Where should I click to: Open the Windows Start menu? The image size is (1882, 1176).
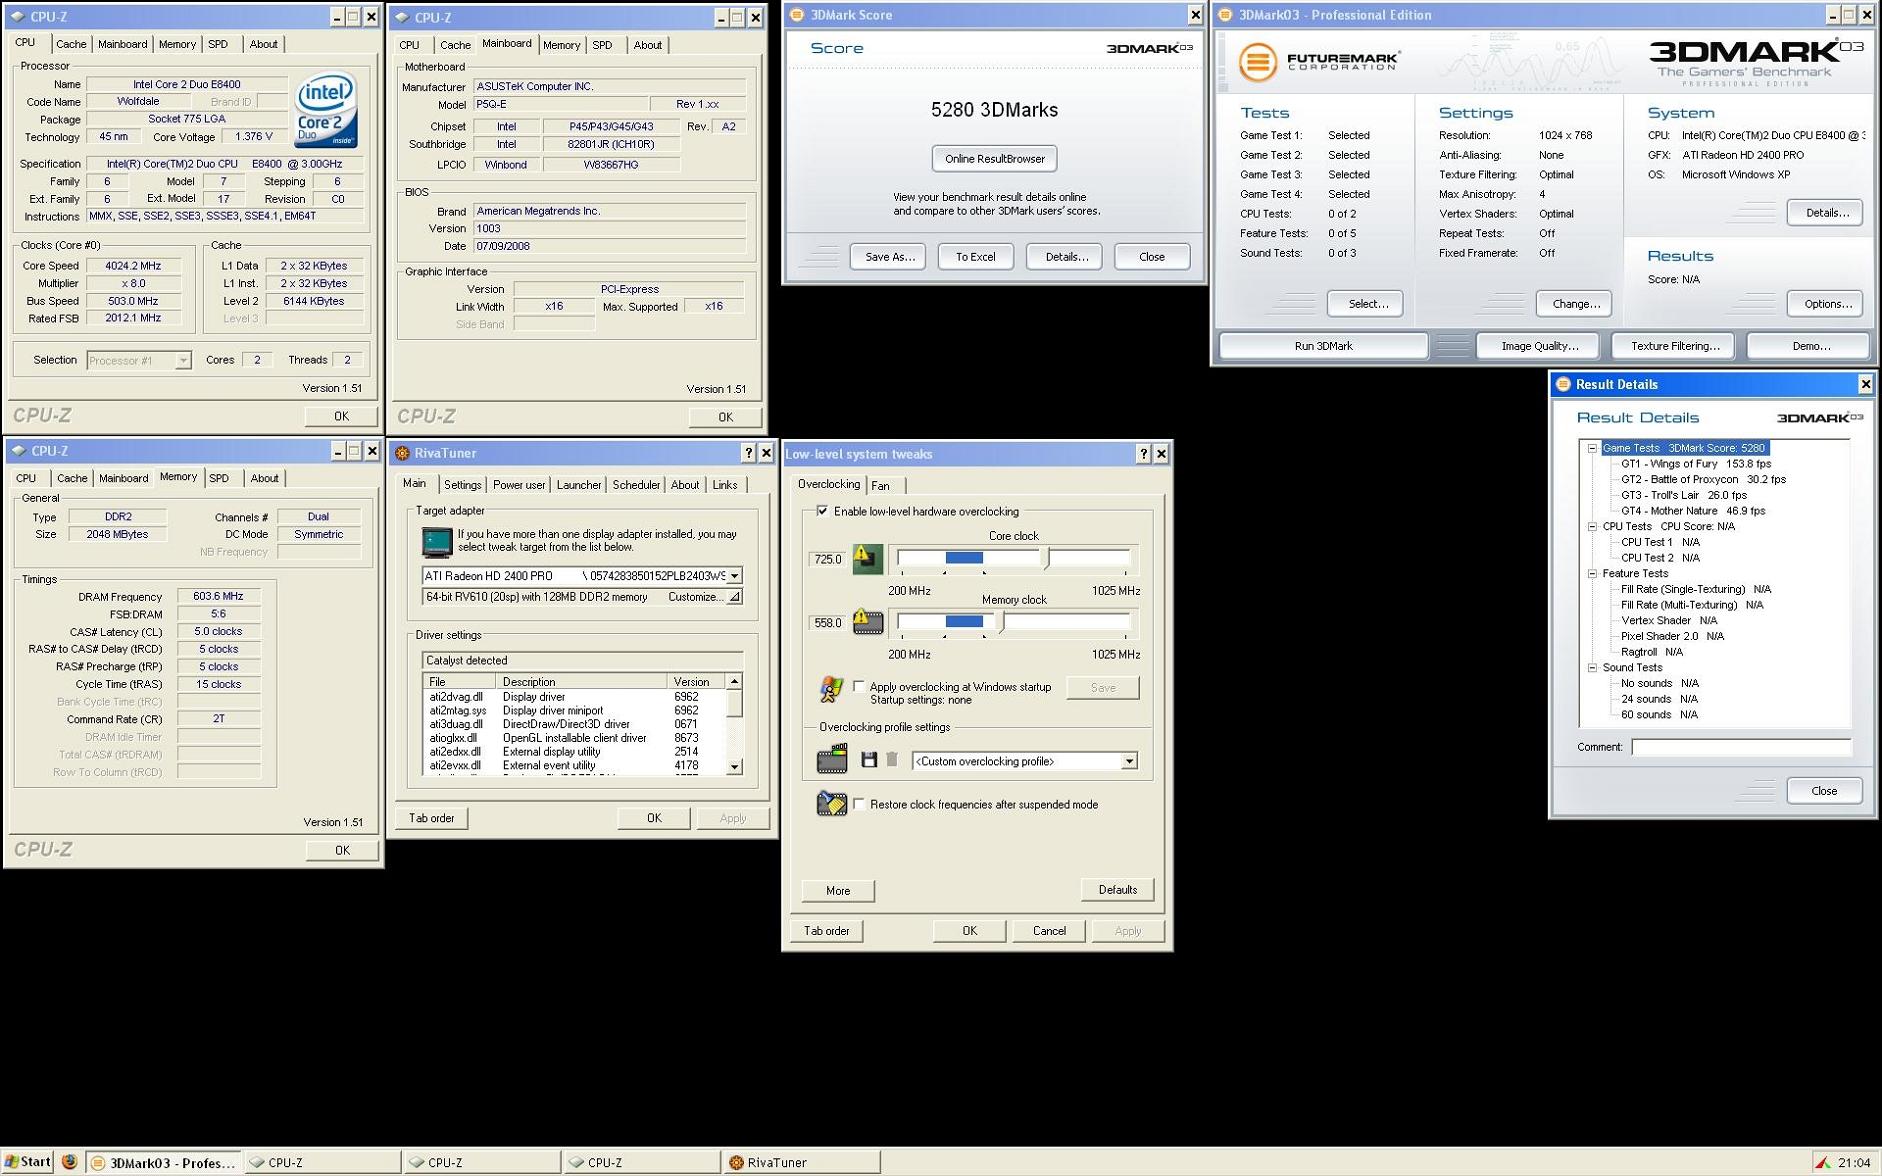(27, 1162)
